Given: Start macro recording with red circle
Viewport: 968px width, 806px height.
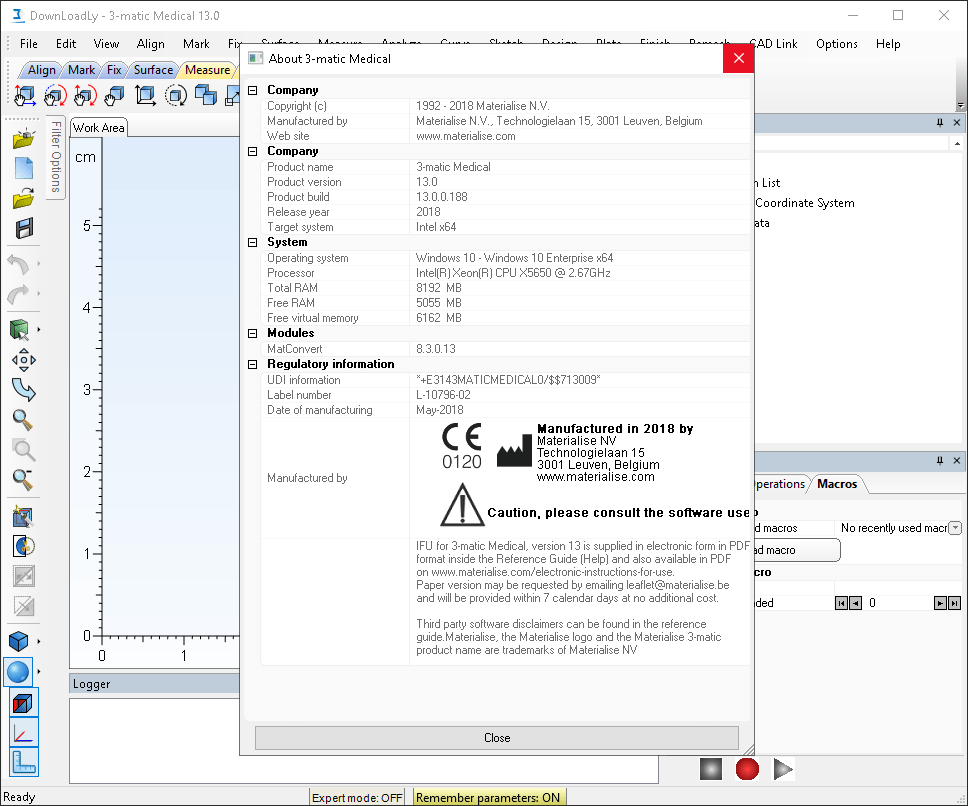Looking at the screenshot, I should [x=747, y=769].
